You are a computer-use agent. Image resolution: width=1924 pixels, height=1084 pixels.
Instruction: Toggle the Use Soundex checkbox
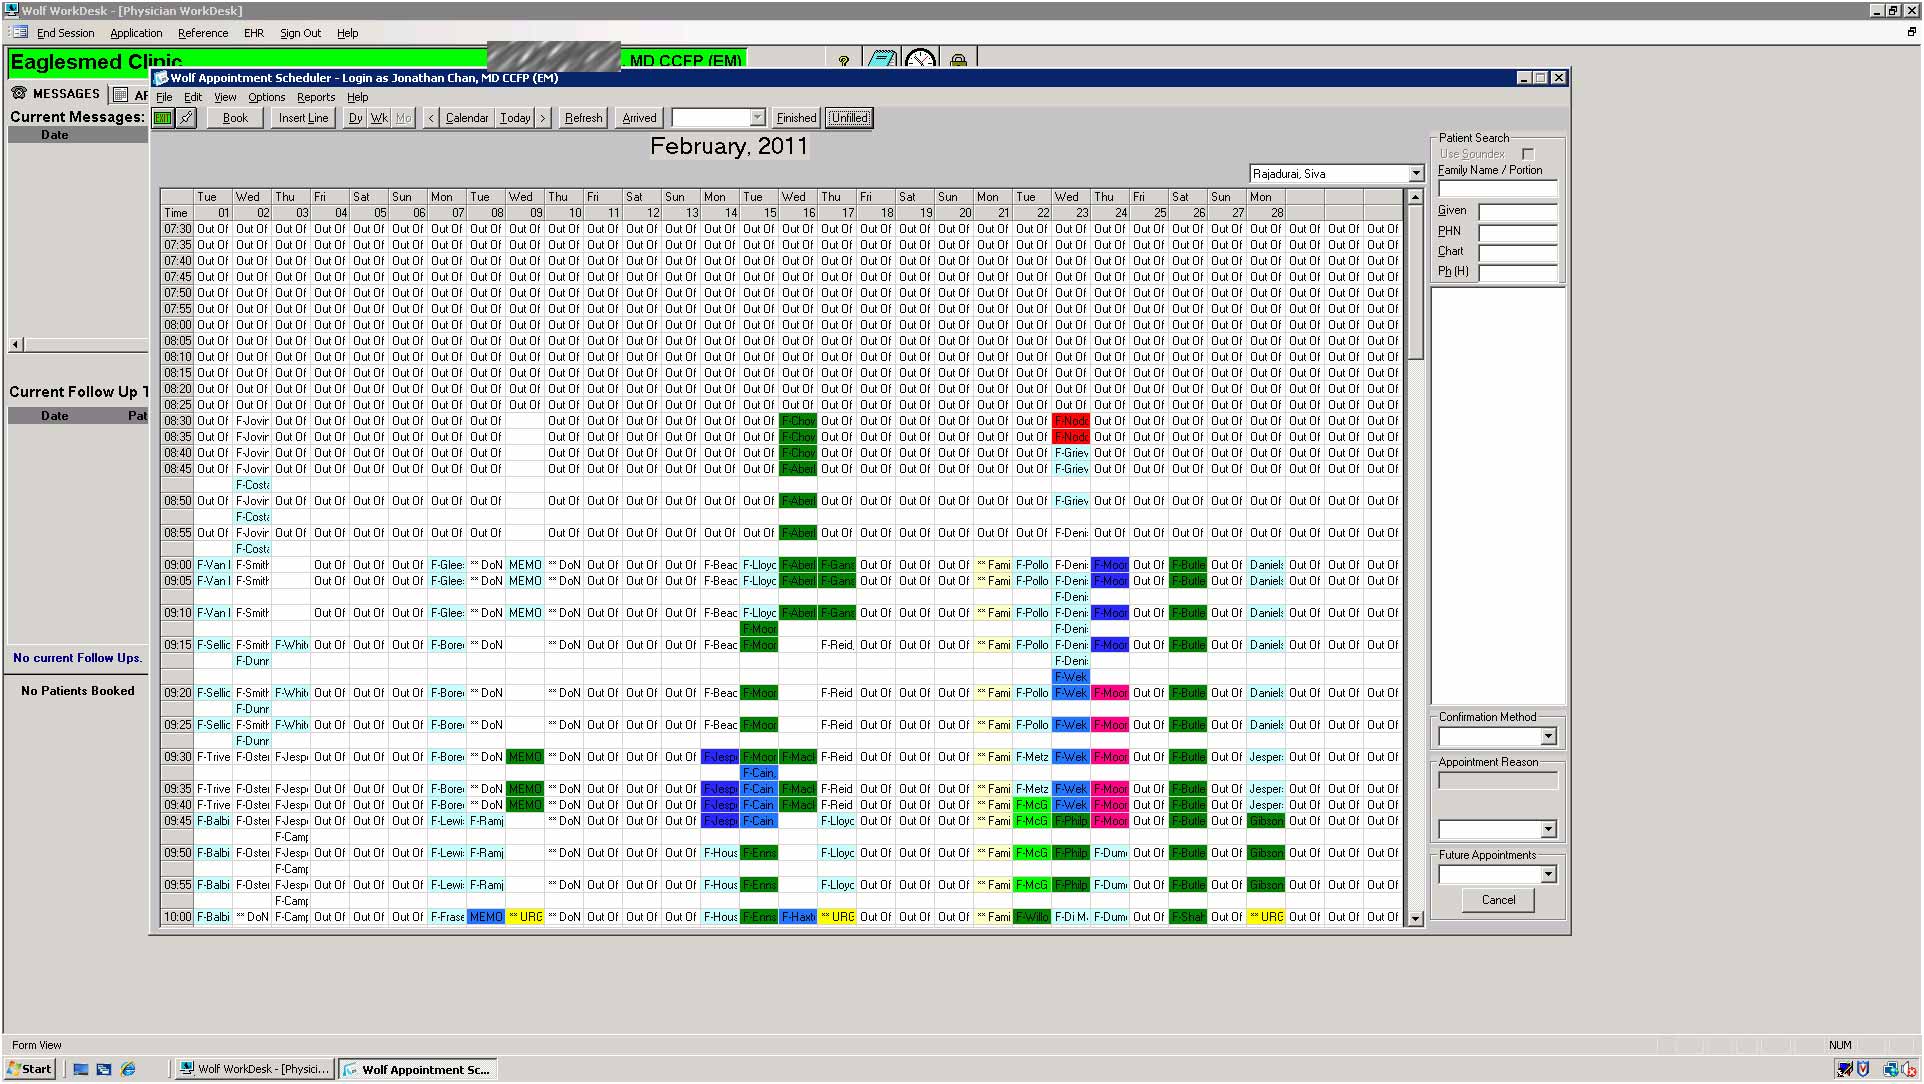click(1528, 154)
